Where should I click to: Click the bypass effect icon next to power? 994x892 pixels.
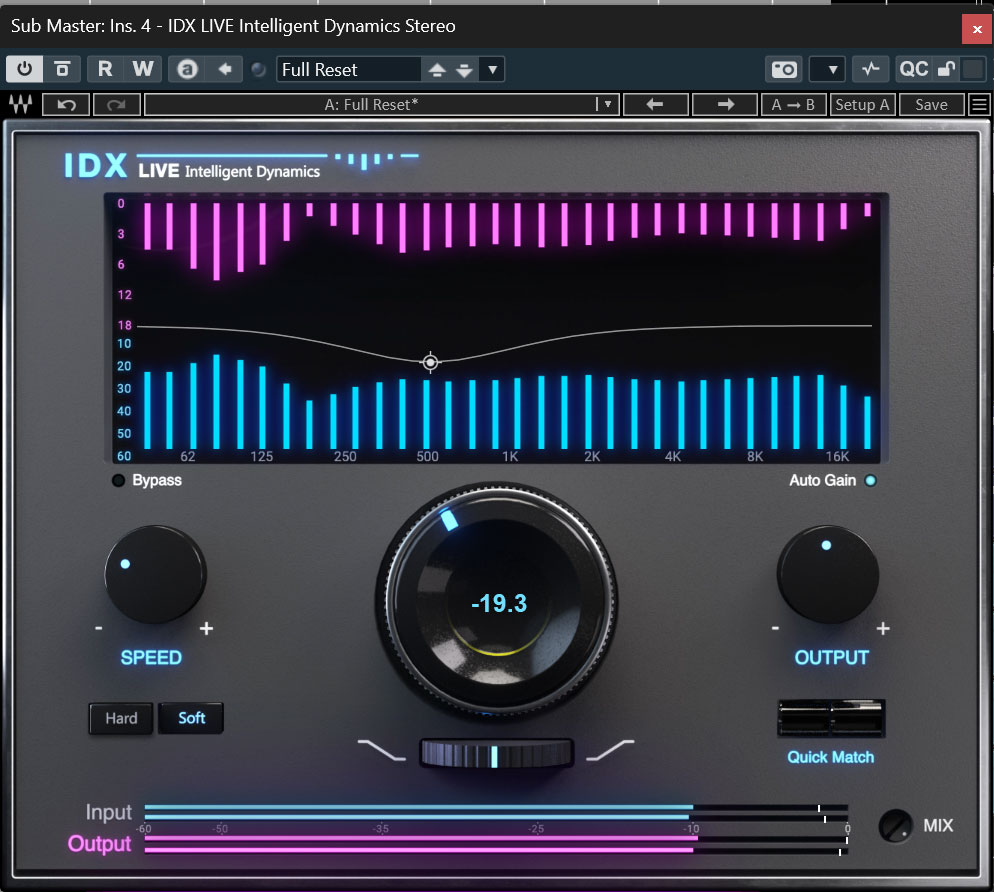[x=62, y=69]
